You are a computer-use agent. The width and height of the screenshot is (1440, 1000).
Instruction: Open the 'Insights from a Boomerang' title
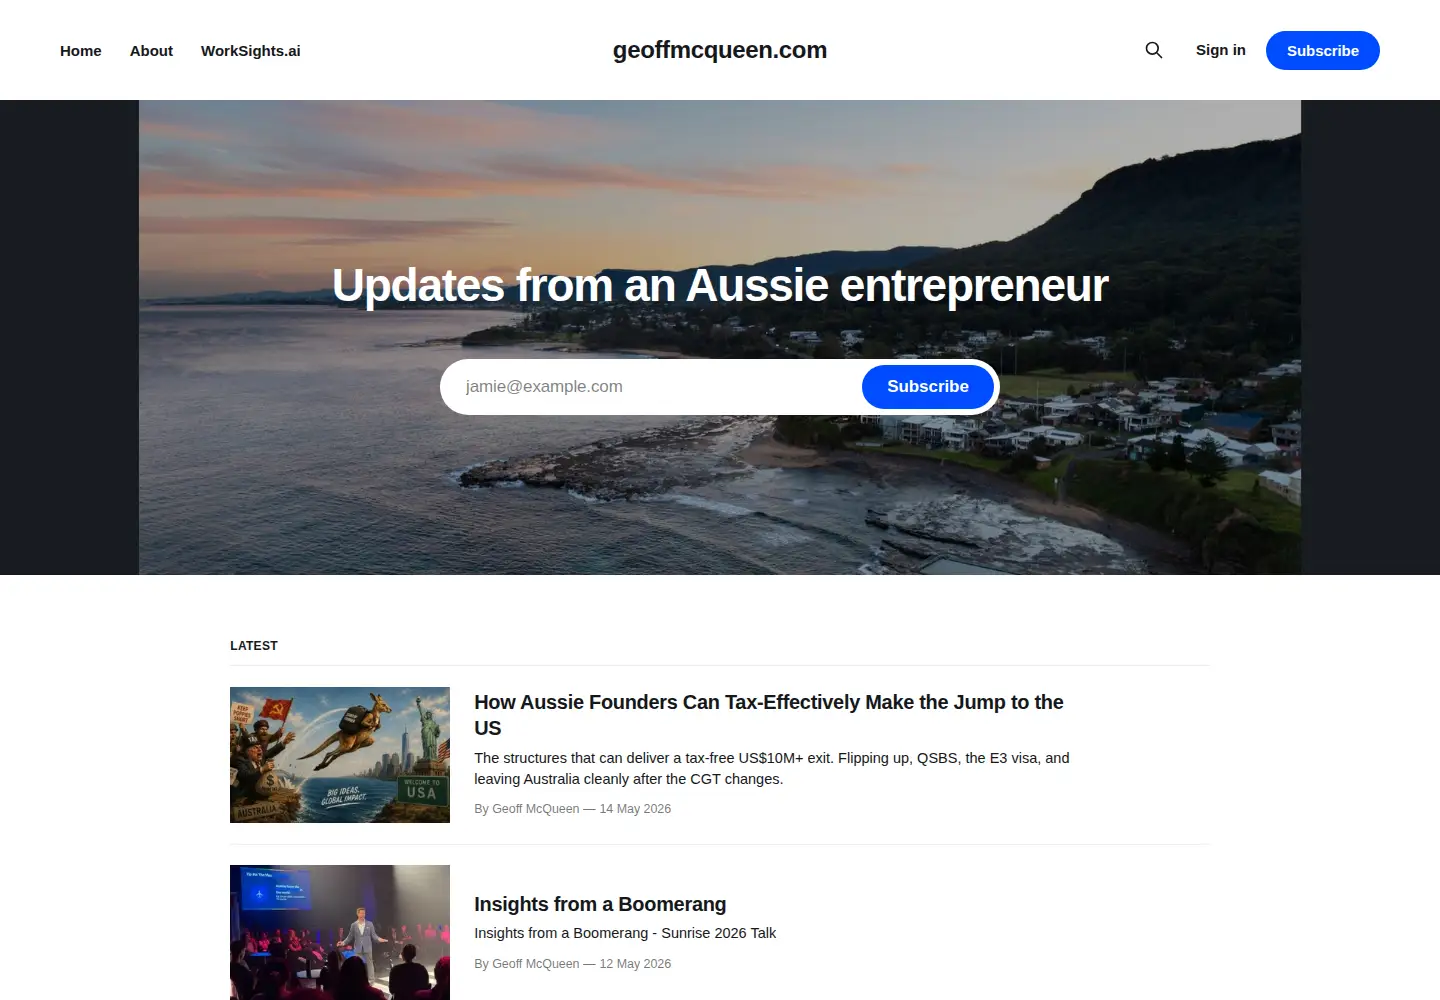click(600, 904)
